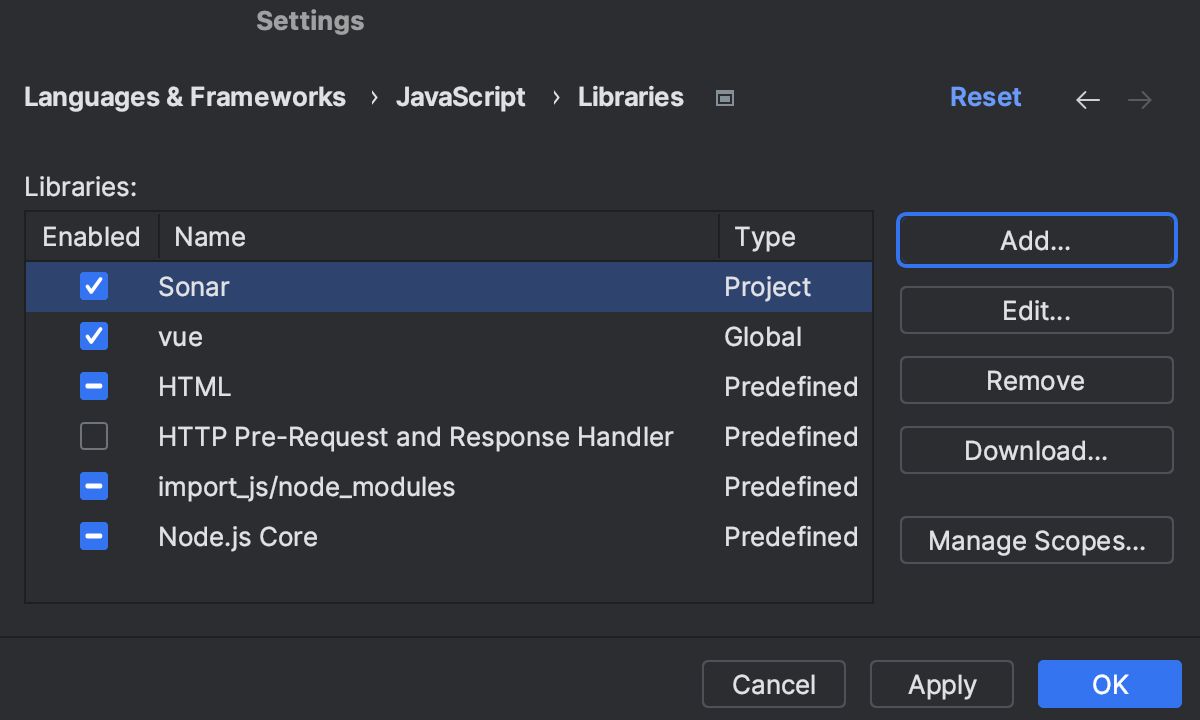Go to the JavaScript breadcrumb item

click(461, 97)
